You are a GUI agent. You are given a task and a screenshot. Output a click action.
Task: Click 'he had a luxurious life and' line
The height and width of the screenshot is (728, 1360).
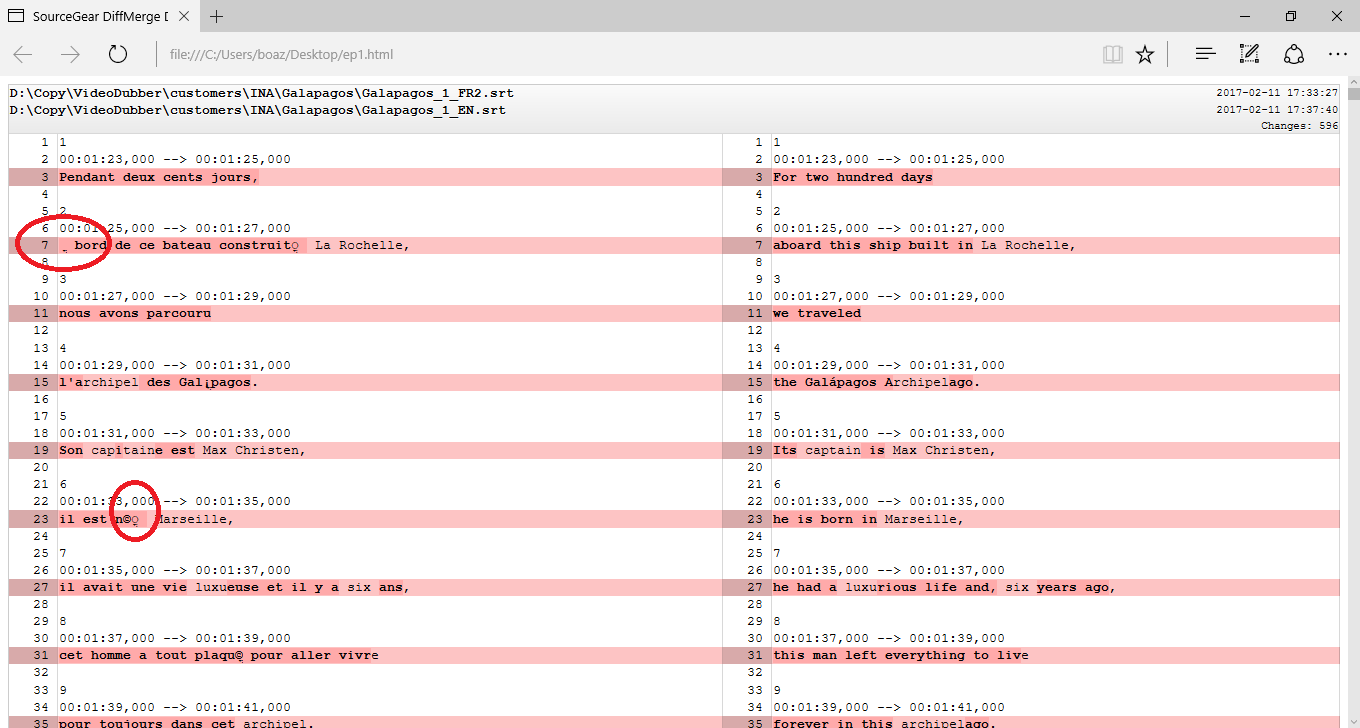[x=944, y=587]
